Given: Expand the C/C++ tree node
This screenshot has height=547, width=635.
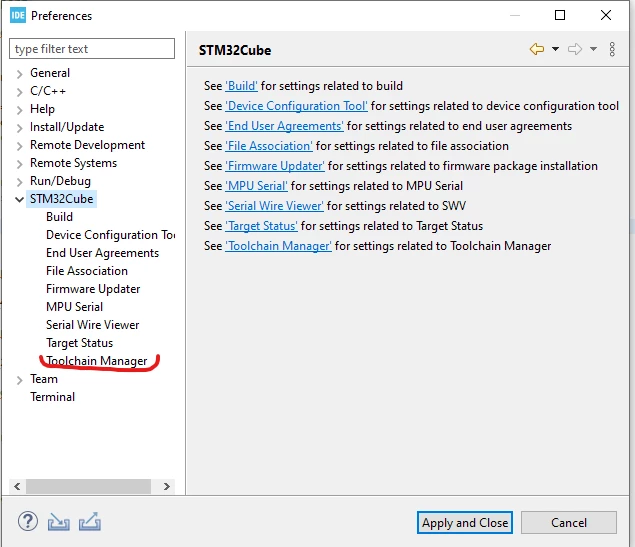Looking at the screenshot, I should pos(19,92).
